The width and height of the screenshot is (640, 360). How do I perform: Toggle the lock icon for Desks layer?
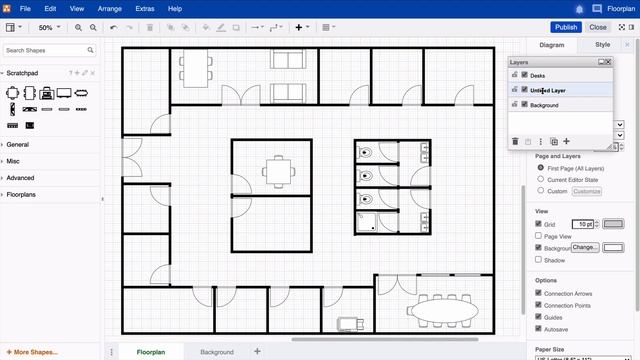point(515,75)
